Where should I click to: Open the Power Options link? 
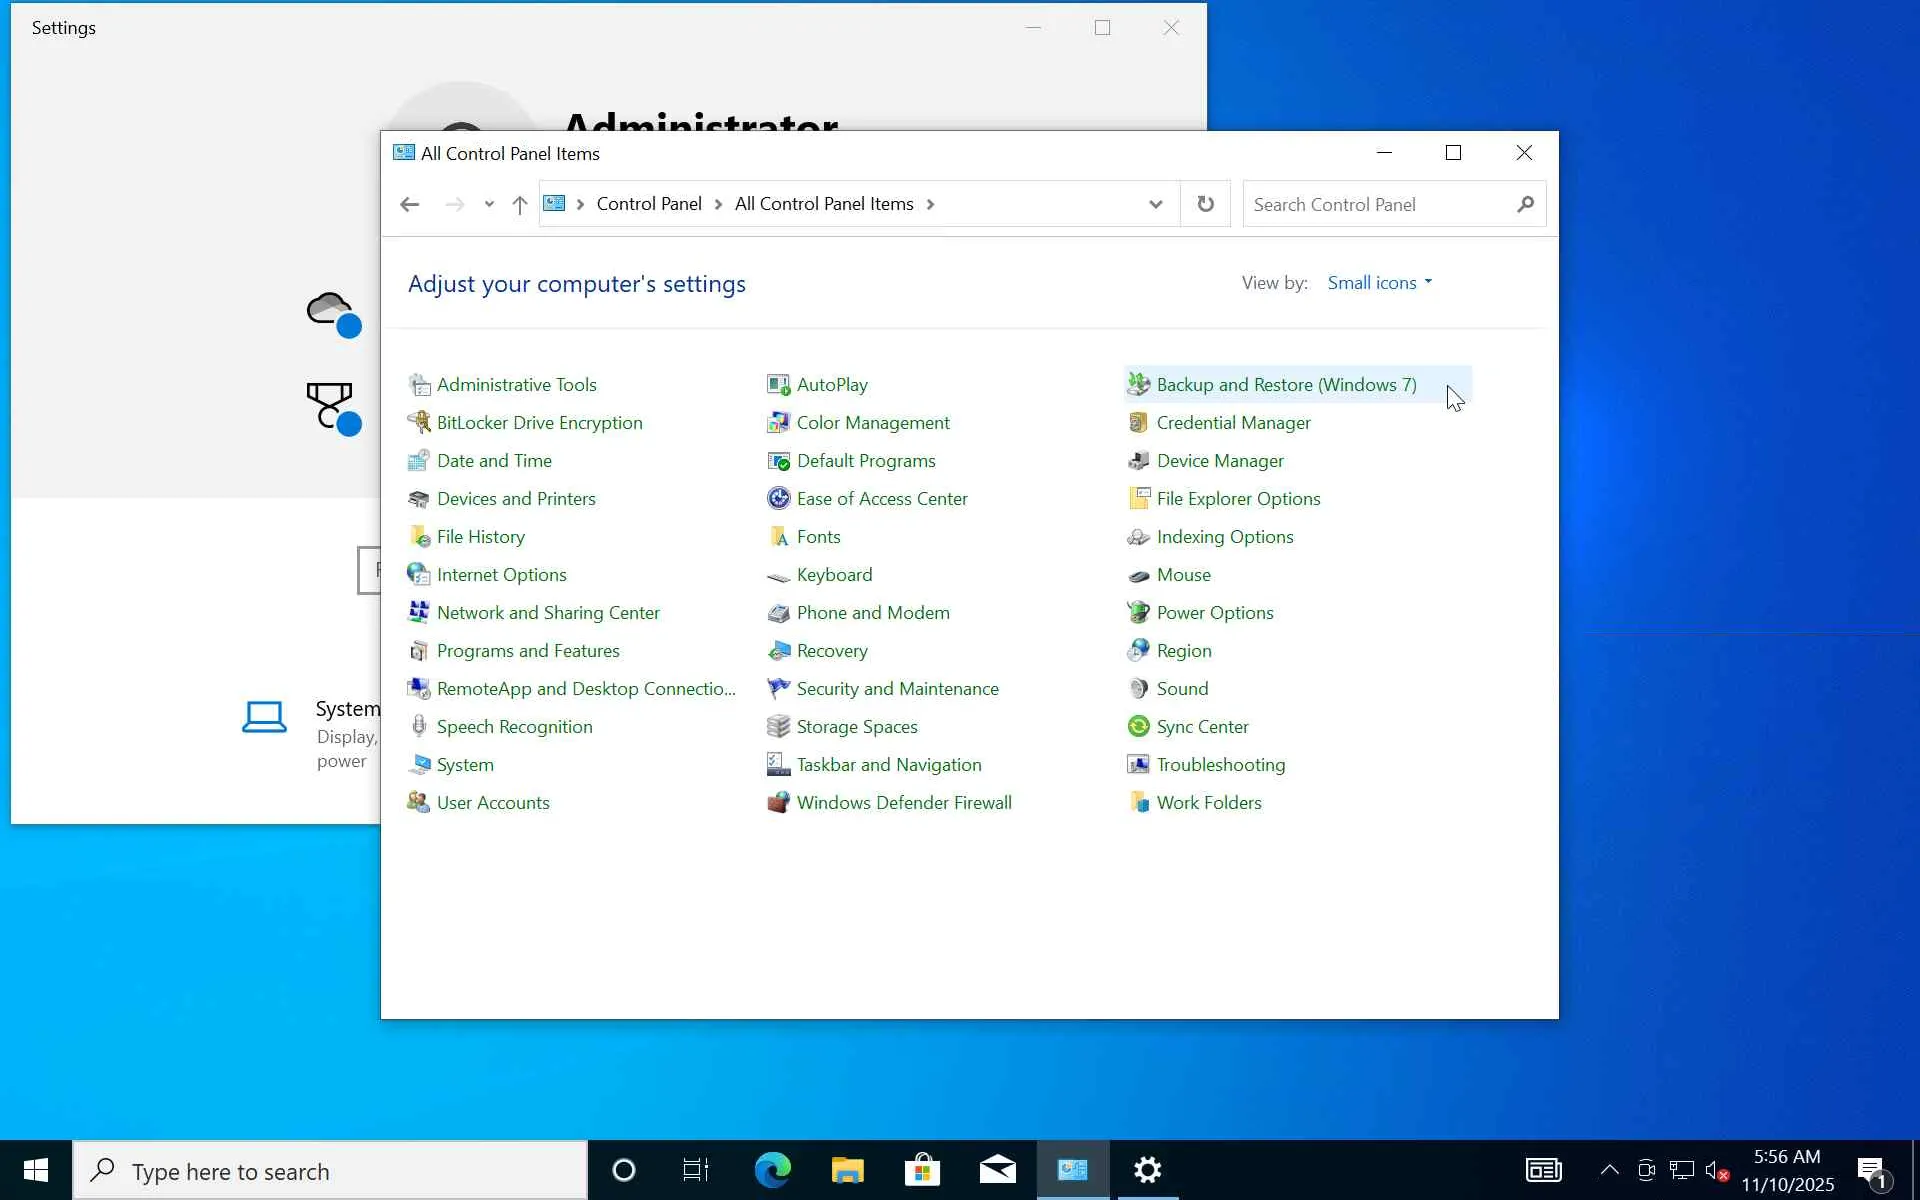tap(1214, 613)
